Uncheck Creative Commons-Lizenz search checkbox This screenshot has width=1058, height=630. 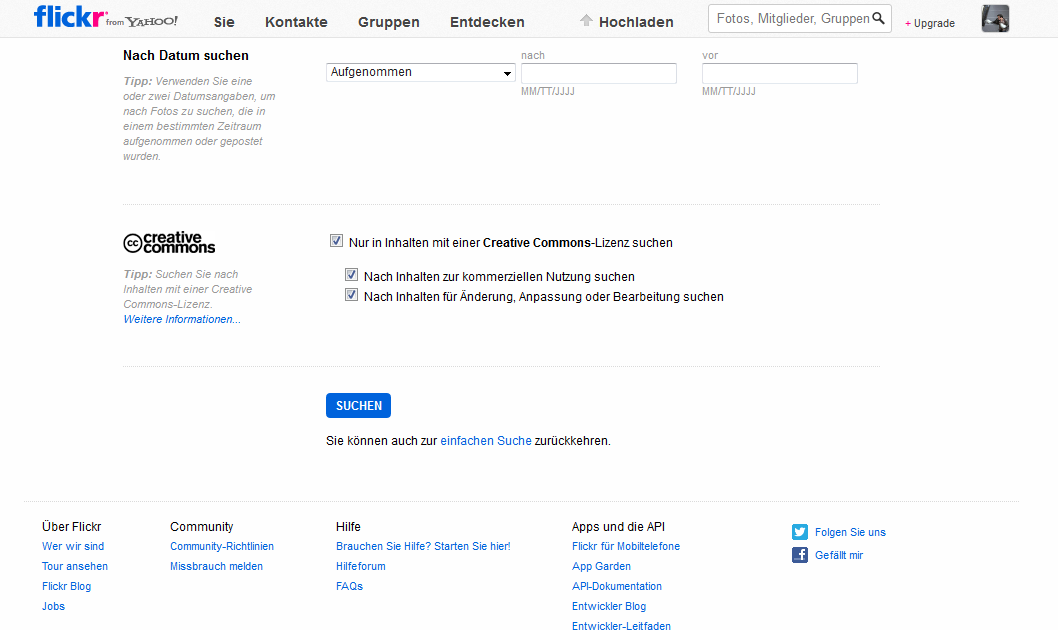[336, 241]
